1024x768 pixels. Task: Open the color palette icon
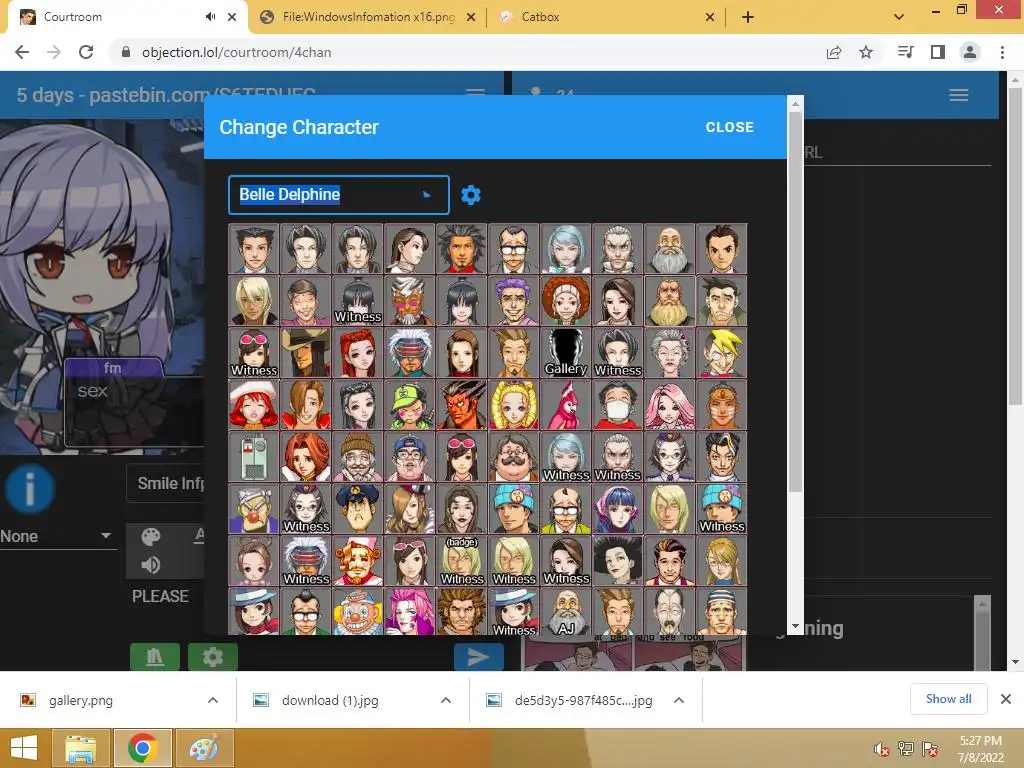coord(151,537)
